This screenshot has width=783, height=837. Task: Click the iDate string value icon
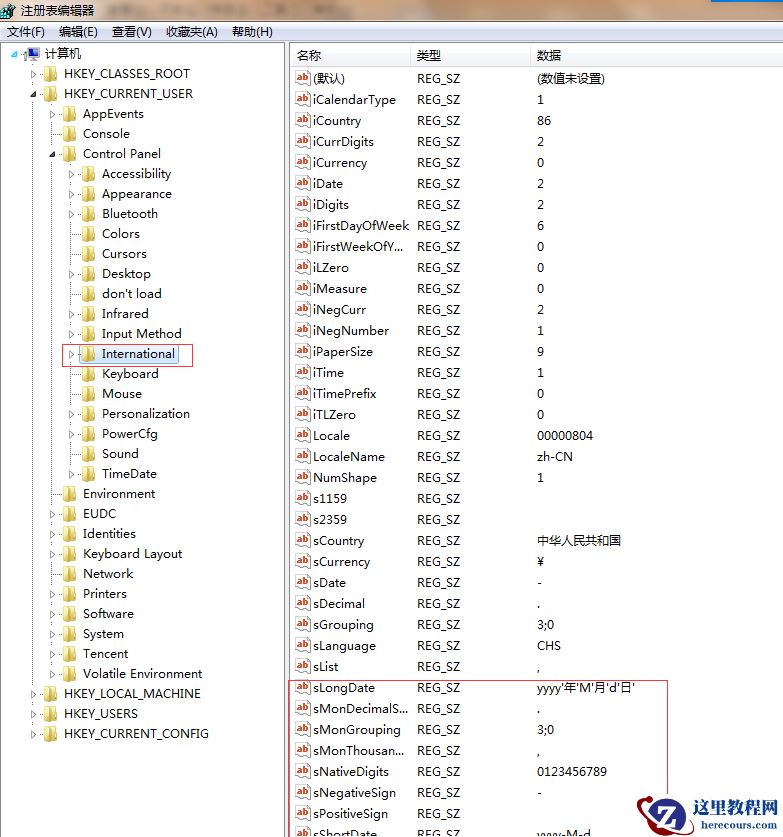[303, 184]
